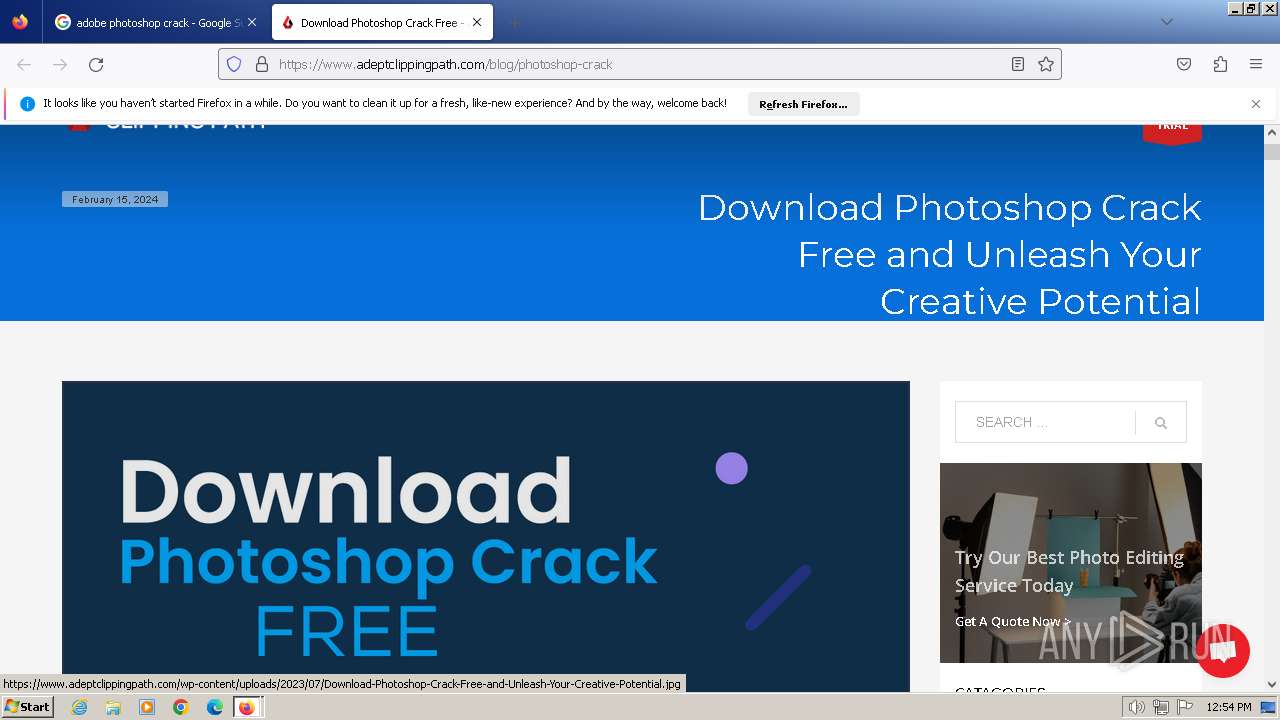Open the Firefox View pinned tab icon
This screenshot has width=1280, height=720.
click(x=20, y=22)
